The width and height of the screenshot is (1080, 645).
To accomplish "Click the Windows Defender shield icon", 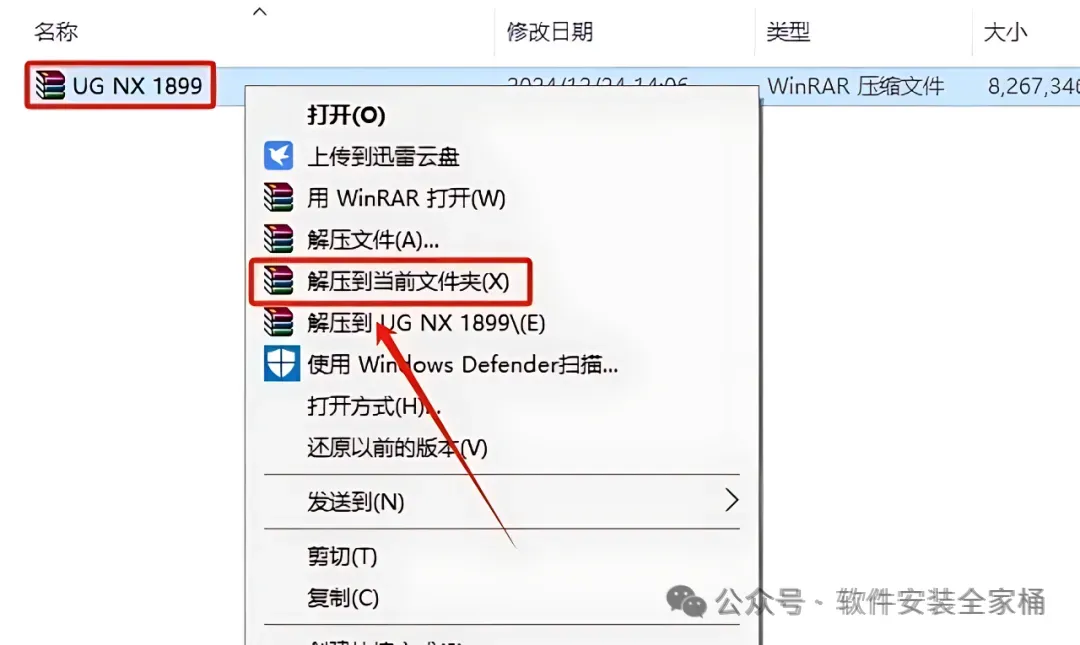I will coord(282,363).
